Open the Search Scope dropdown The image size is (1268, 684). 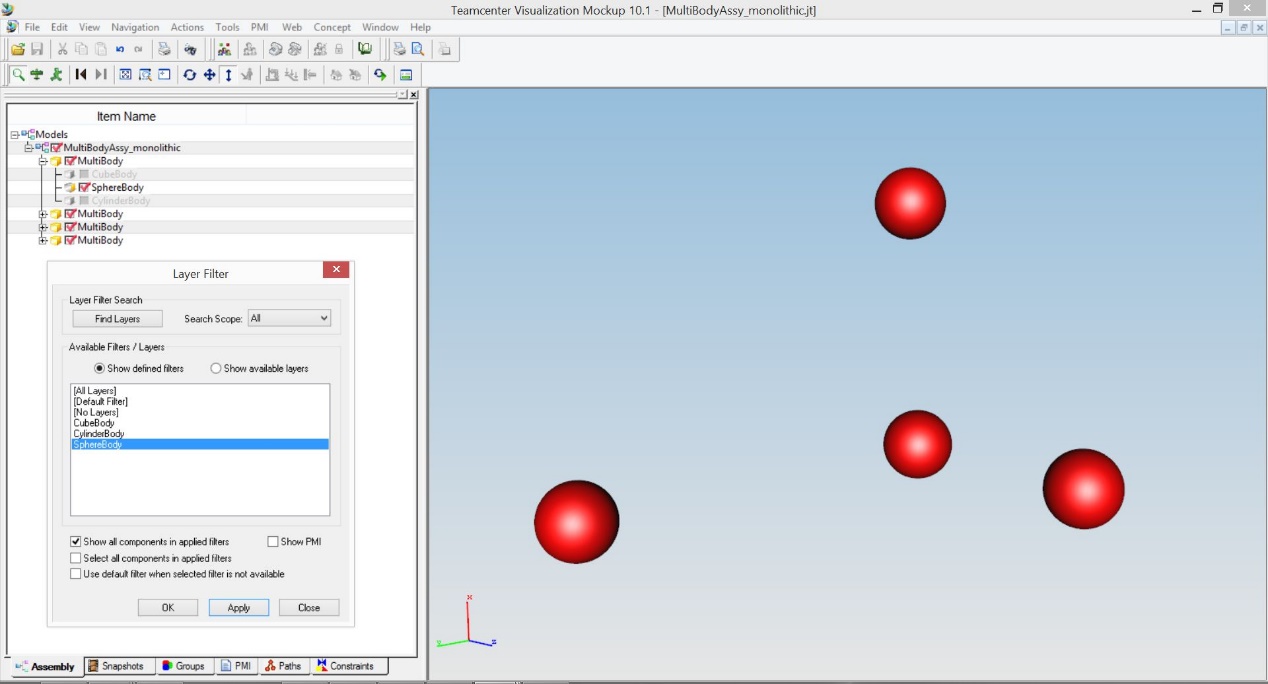(289, 318)
